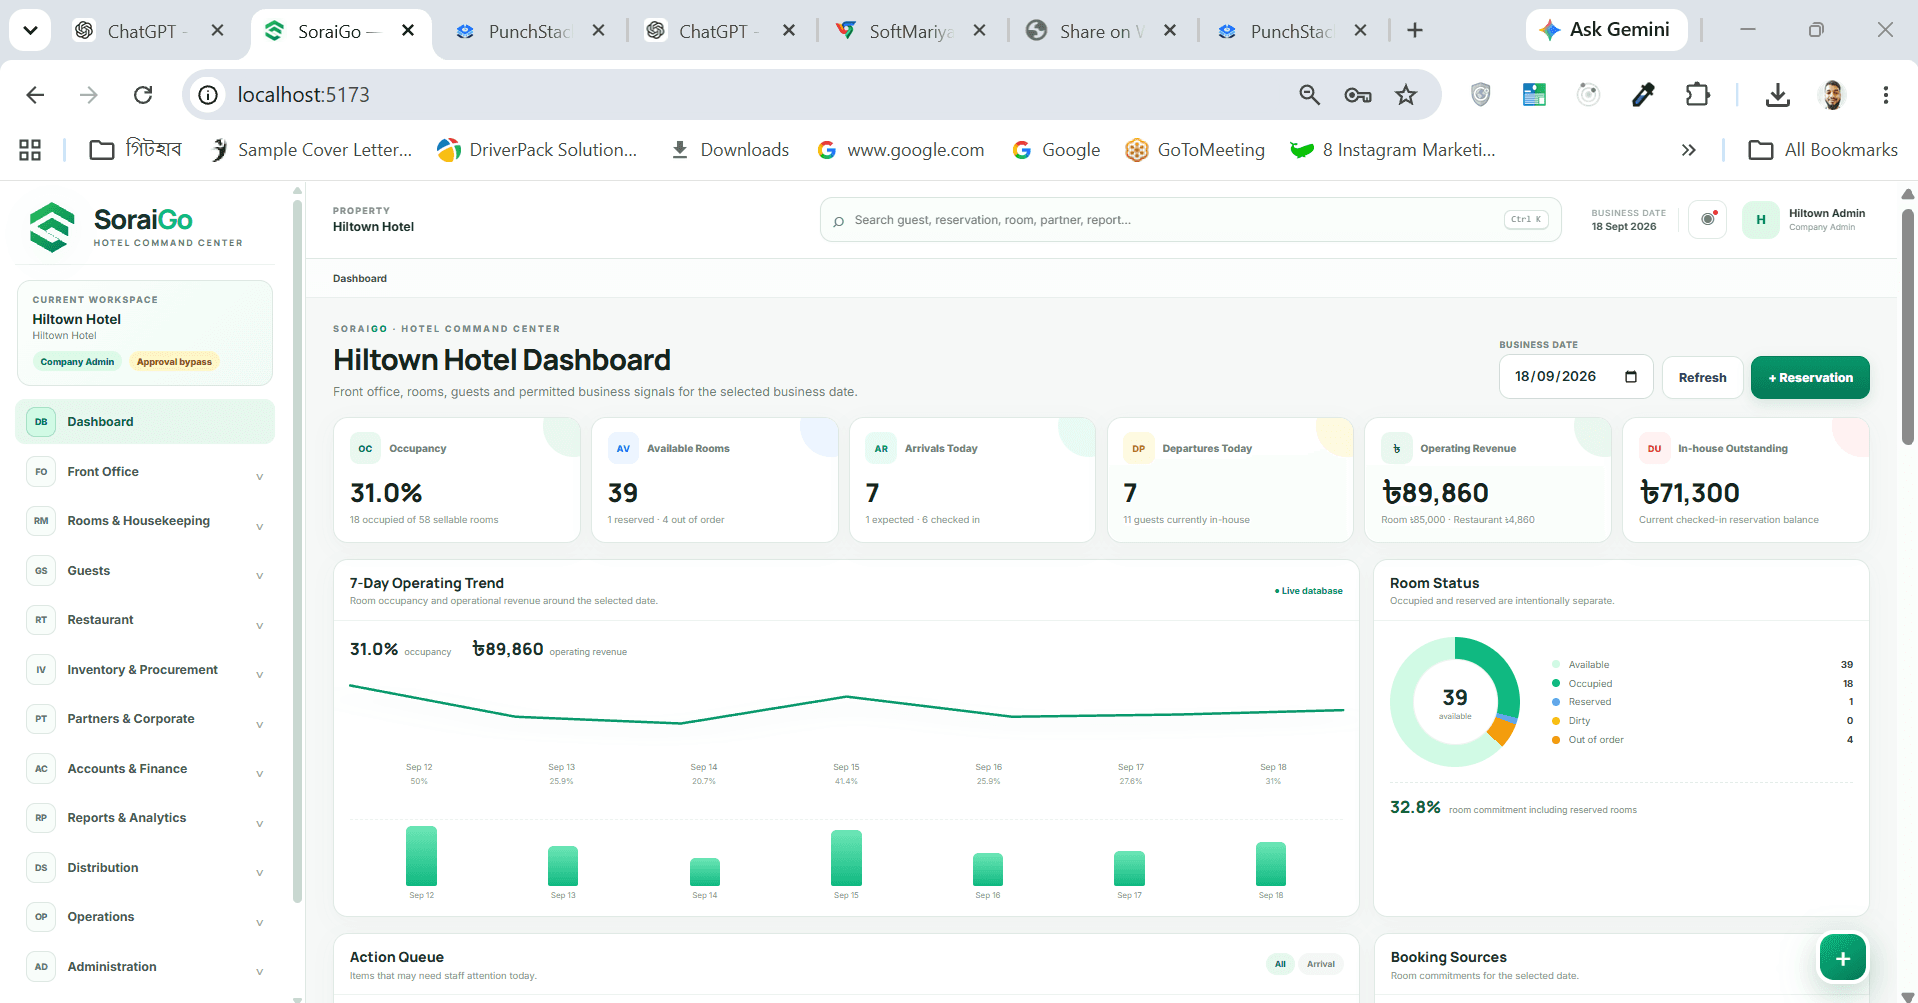Bookmark this page with the star icon
This screenshot has height=1003, width=1918.
[1406, 95]
